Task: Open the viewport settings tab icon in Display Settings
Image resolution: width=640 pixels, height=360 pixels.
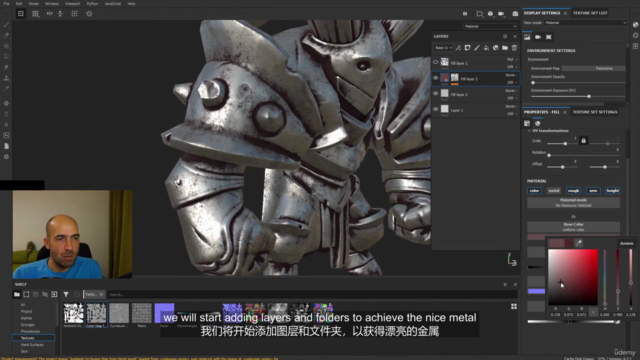Action: tap(549, 37)
